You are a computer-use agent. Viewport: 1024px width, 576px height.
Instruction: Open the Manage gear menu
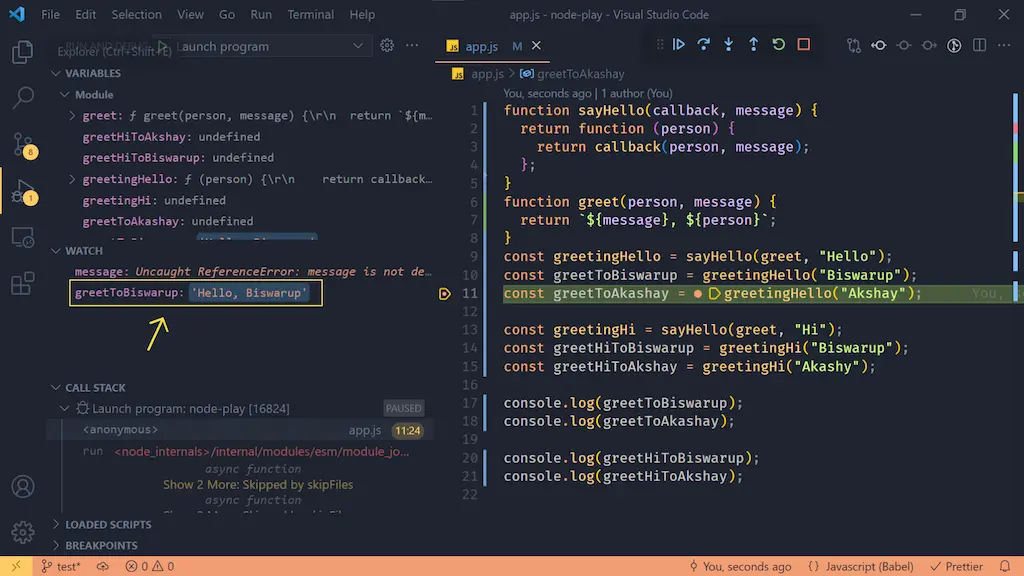23,532
